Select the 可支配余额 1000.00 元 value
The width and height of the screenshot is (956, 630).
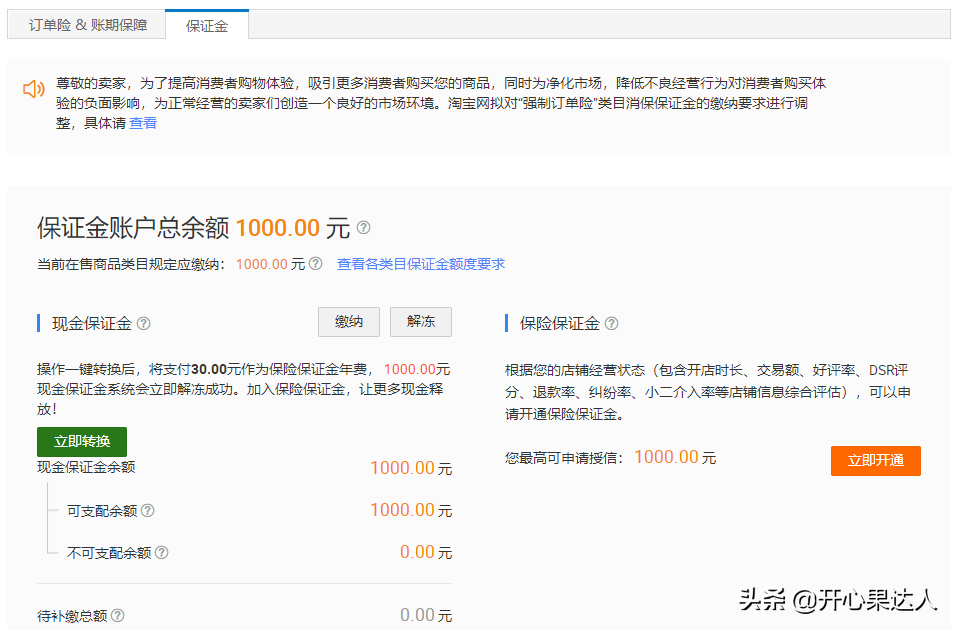coord(411,510)
